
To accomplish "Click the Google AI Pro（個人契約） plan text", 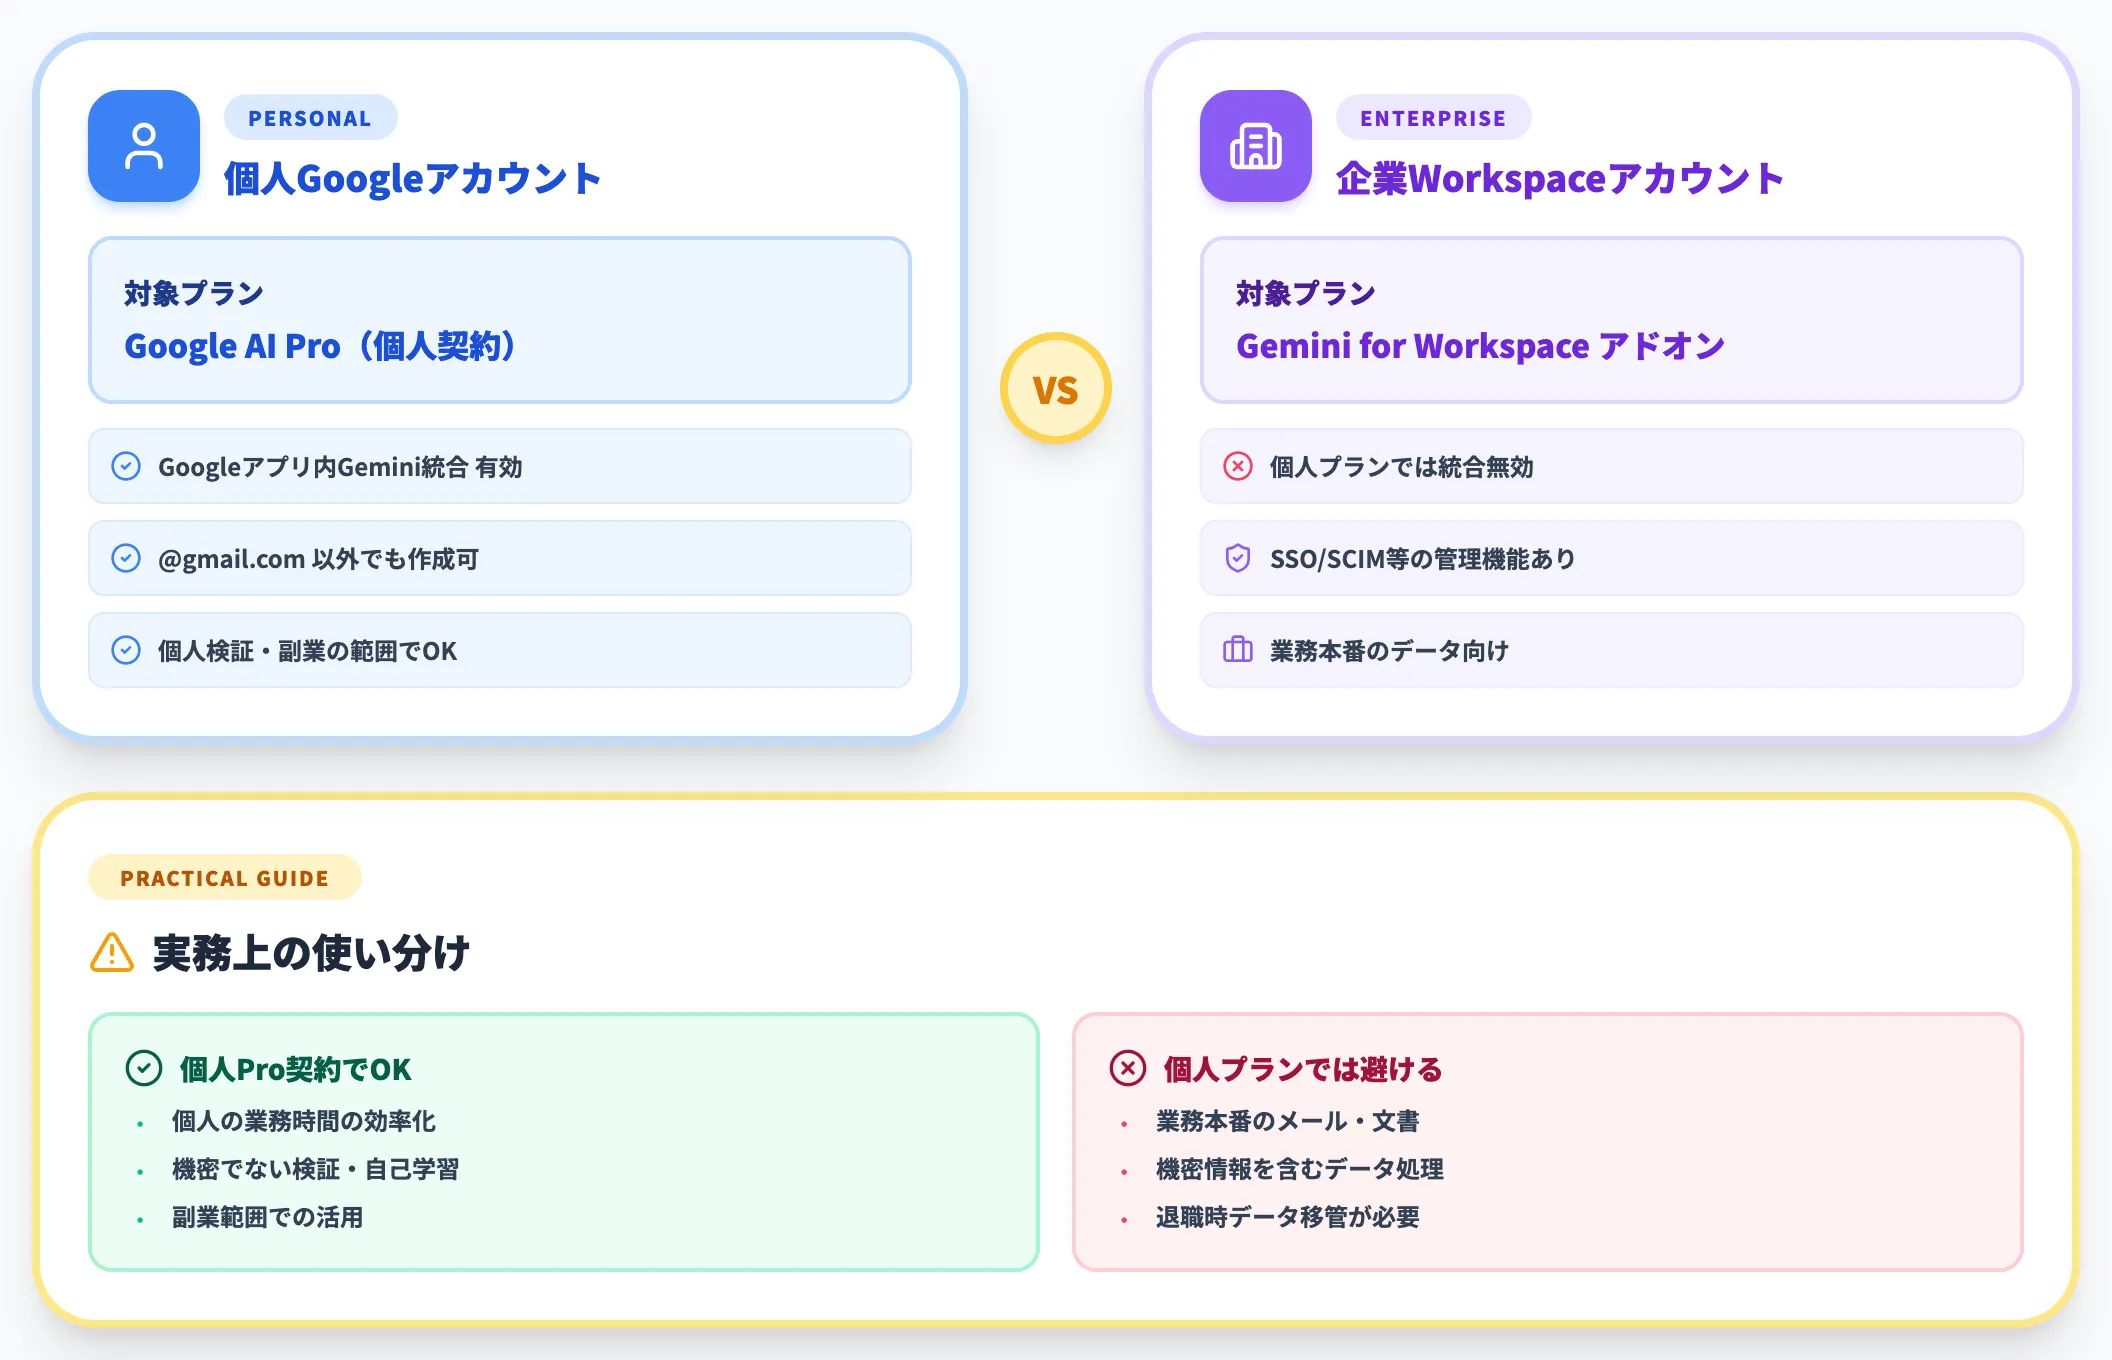I will pos(321,346).
